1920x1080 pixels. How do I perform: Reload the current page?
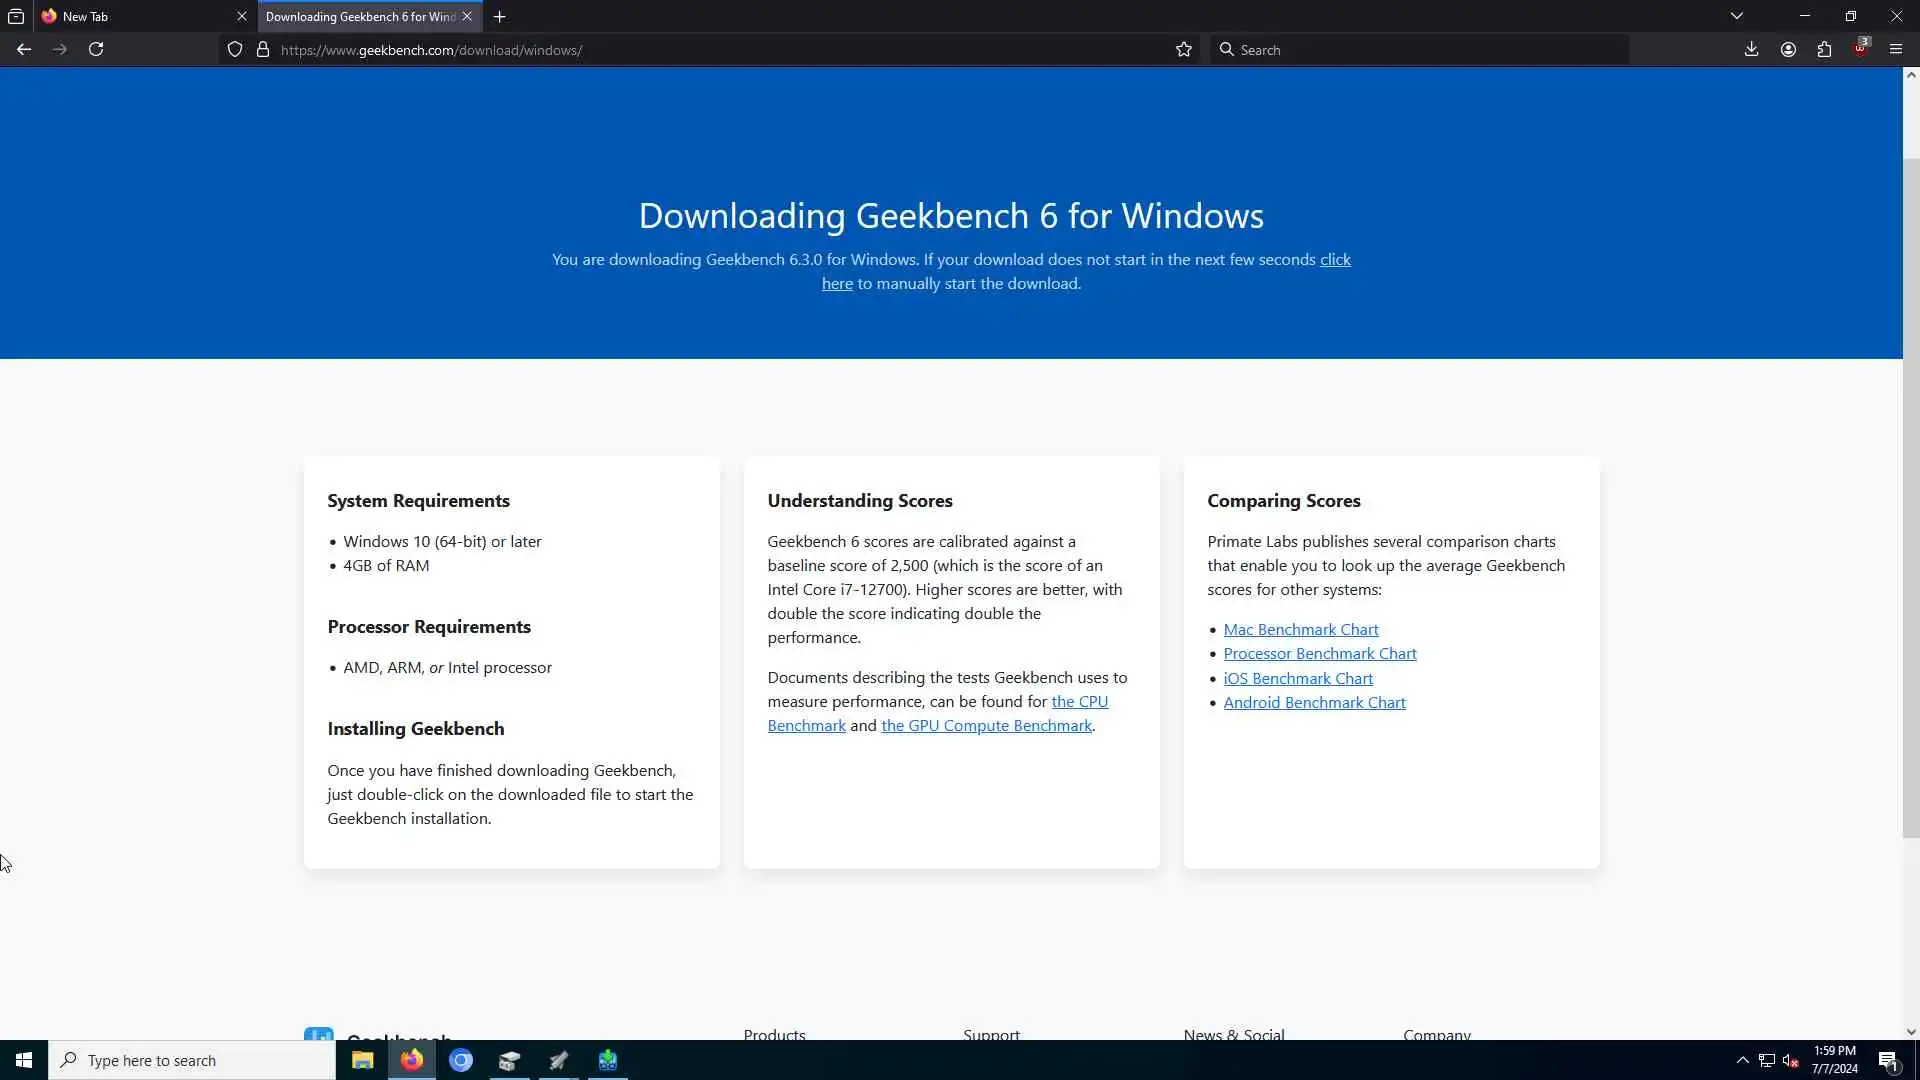point(96,49)
